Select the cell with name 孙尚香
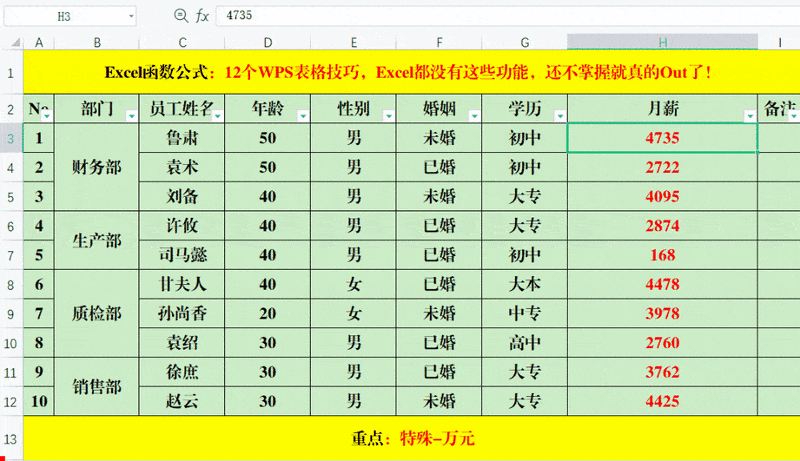 [182, 313]
